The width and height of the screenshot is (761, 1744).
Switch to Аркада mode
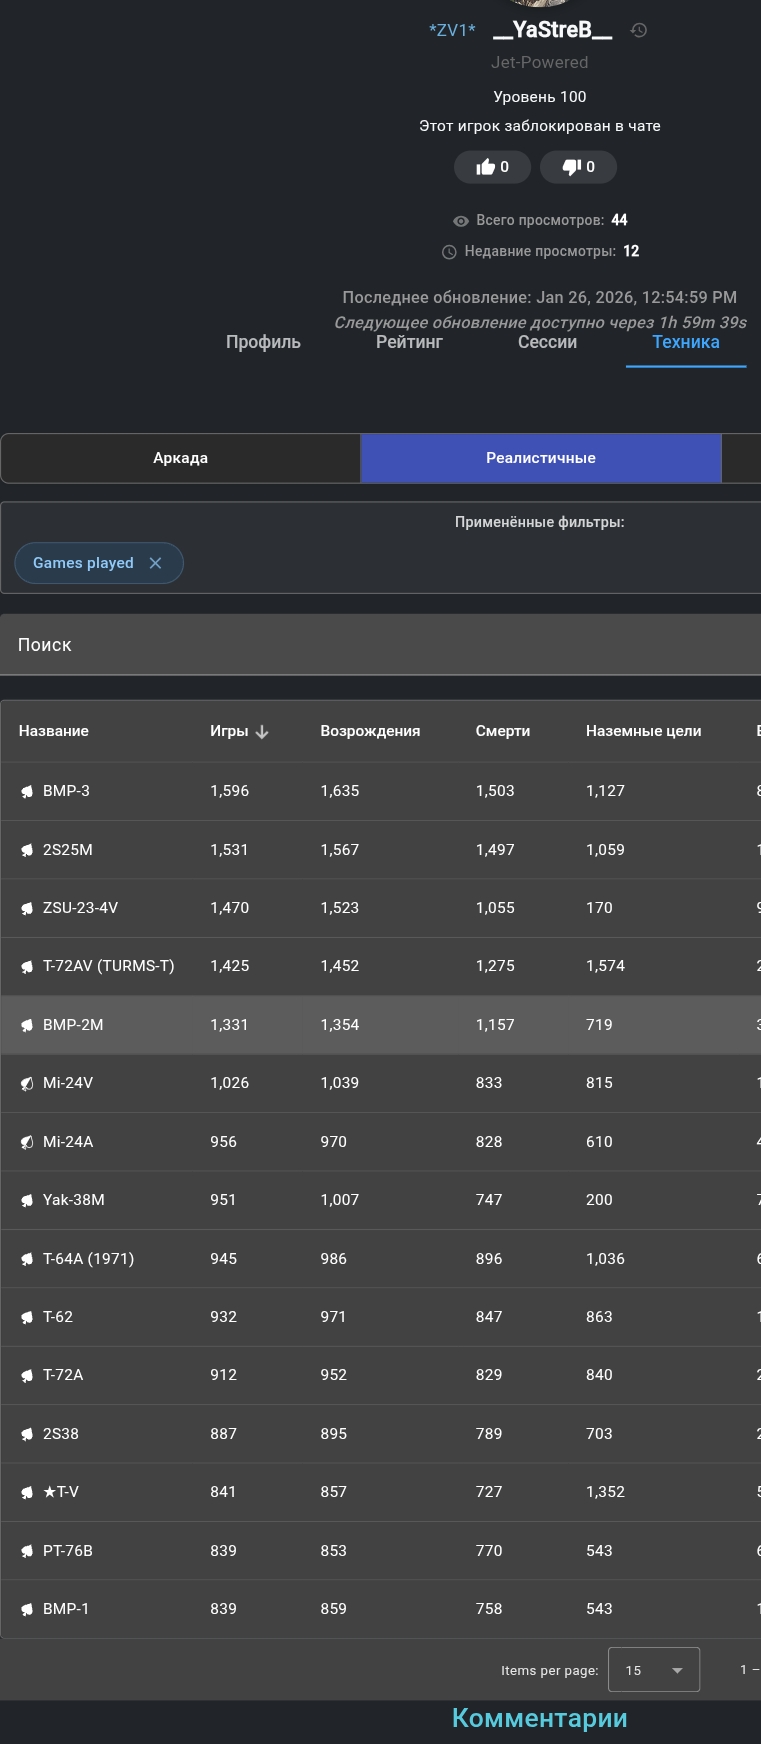click(180, 458)
